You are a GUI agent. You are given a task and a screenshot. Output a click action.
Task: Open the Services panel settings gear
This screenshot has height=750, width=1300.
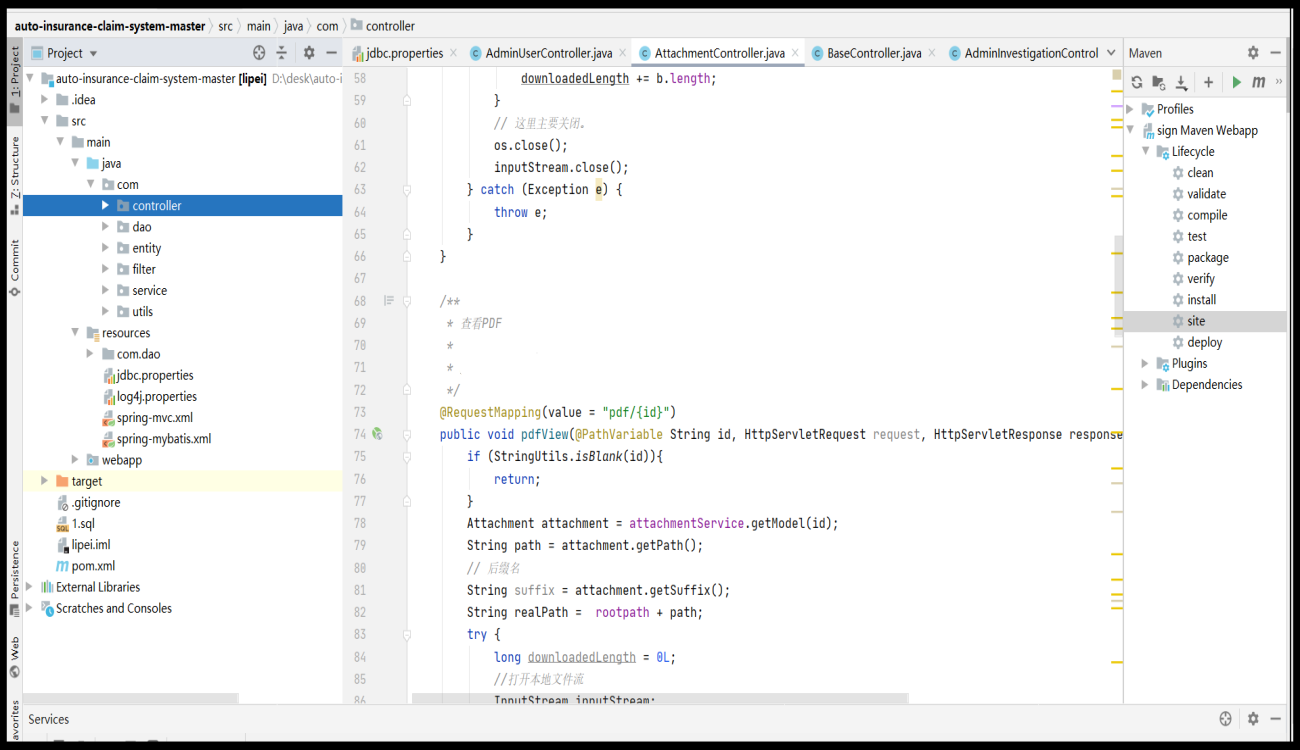click(x=1253, y=719)
